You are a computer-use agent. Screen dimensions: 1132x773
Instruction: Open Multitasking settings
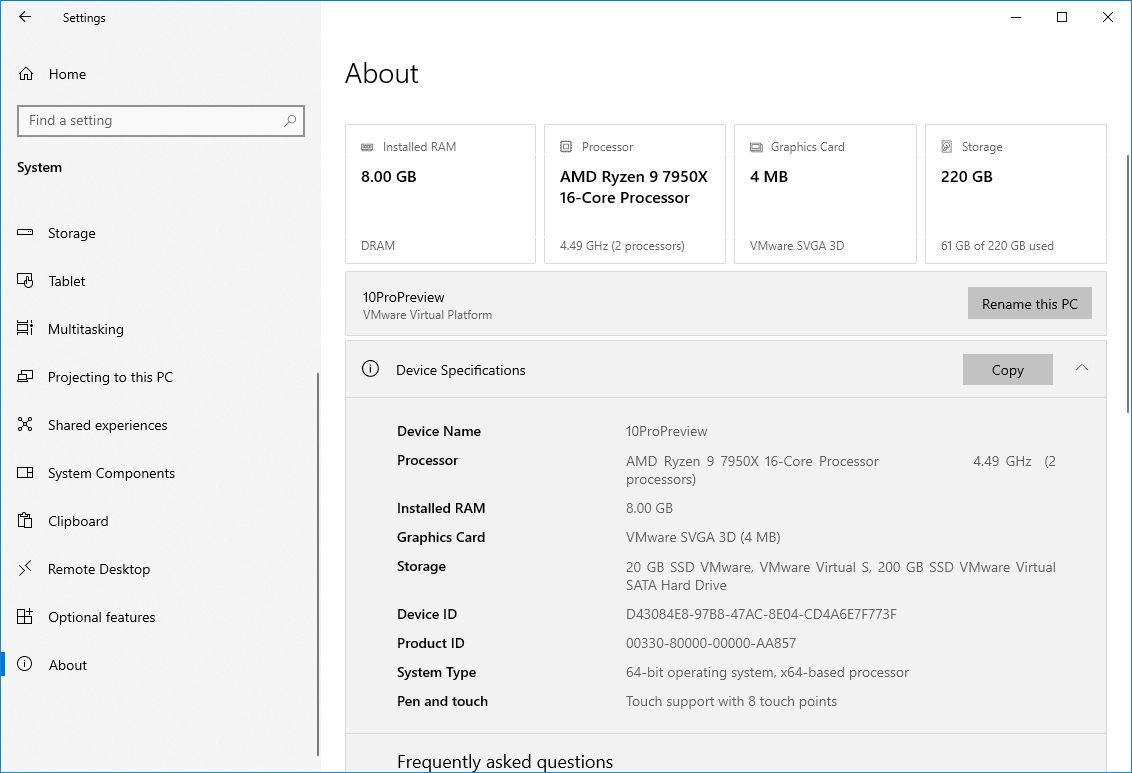[159, 329]
